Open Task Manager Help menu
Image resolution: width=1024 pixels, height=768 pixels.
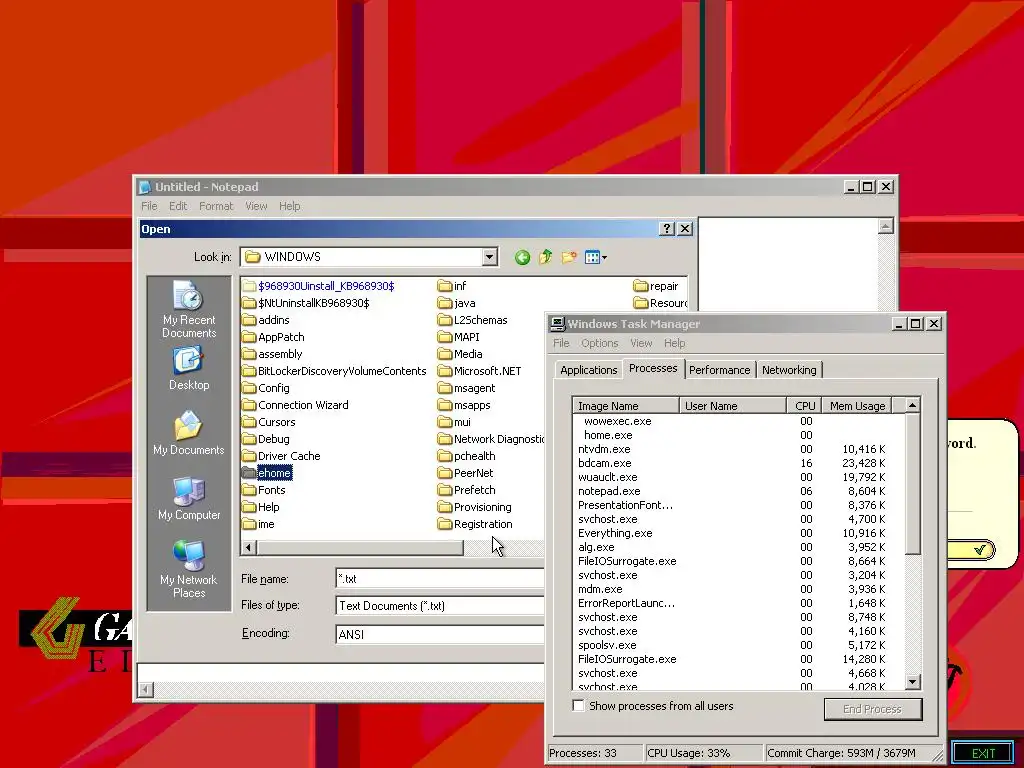(x=675, y=344)
